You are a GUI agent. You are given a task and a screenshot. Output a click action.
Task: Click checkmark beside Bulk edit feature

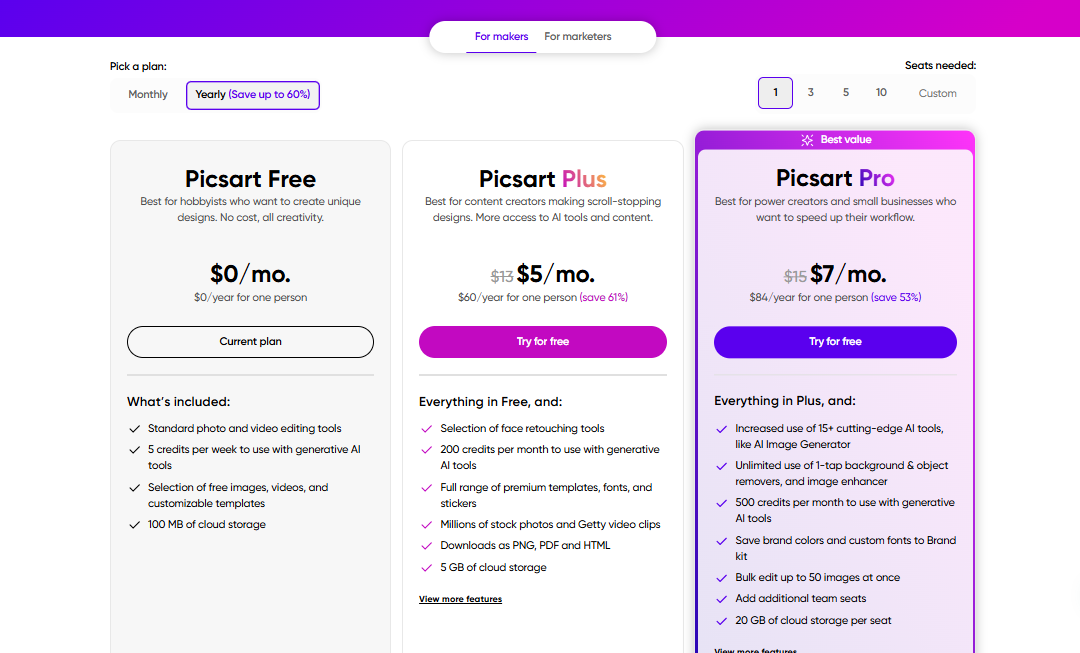721,578
